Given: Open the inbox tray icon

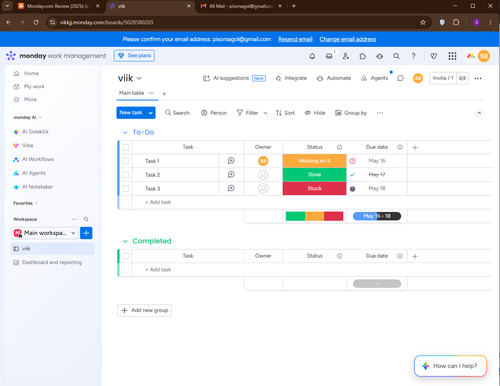Looking at the screenshot, I should (x=329, y=56).
